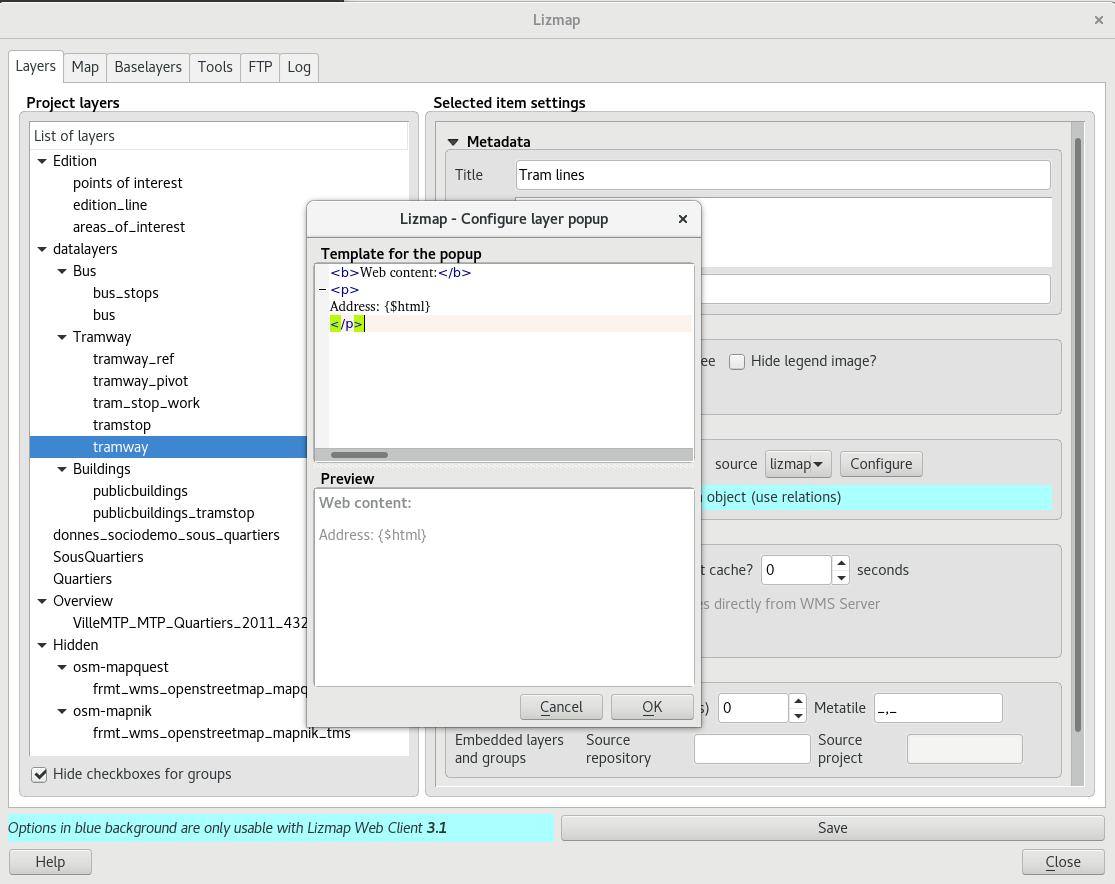Open the Baselayers tab

(x=148, y=68)
